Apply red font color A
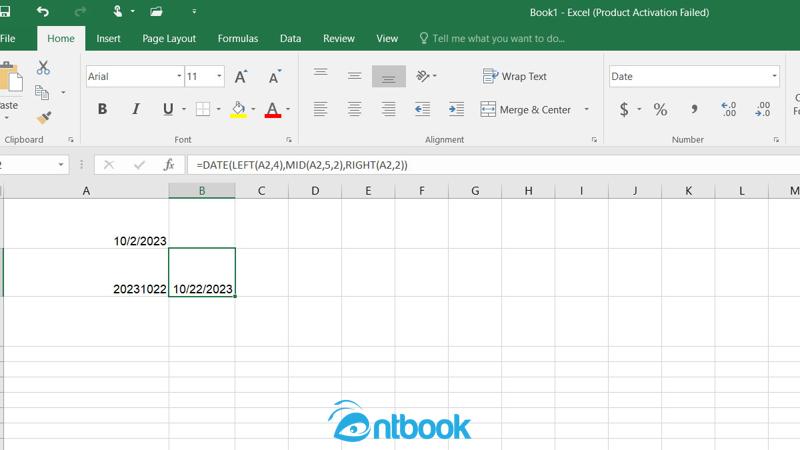Screen dimensions: 800x450 click(x=273, y=109)
